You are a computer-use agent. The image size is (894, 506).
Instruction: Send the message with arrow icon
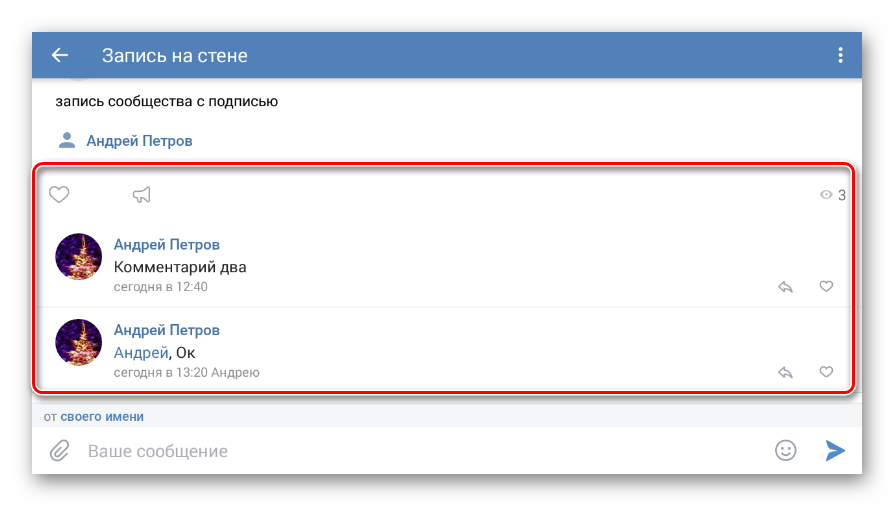(x=835, y=451)
